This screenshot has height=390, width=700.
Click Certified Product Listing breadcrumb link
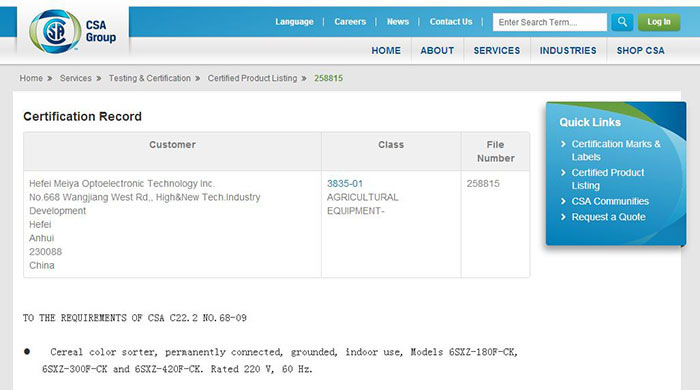[x=252, y=78]
